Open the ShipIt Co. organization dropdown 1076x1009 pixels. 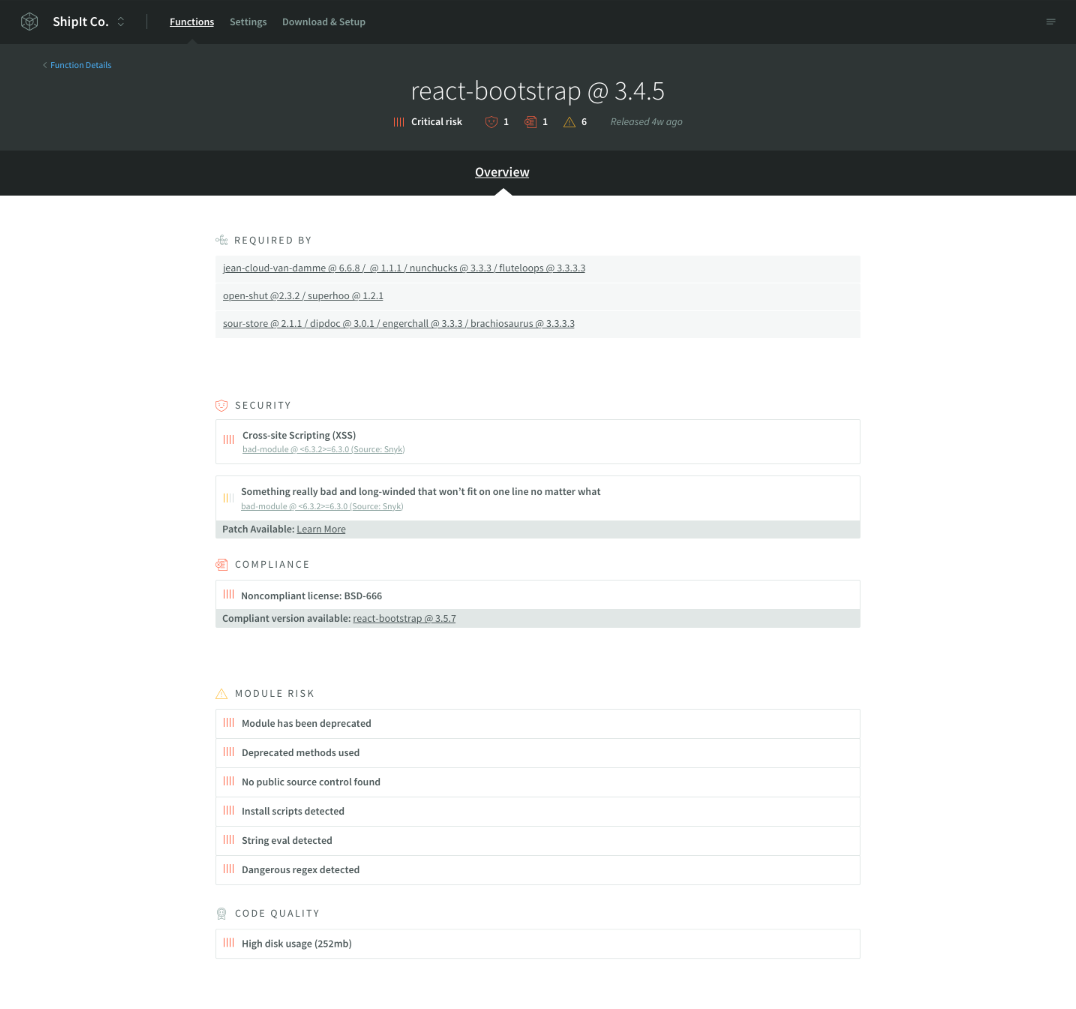[121, 22]
